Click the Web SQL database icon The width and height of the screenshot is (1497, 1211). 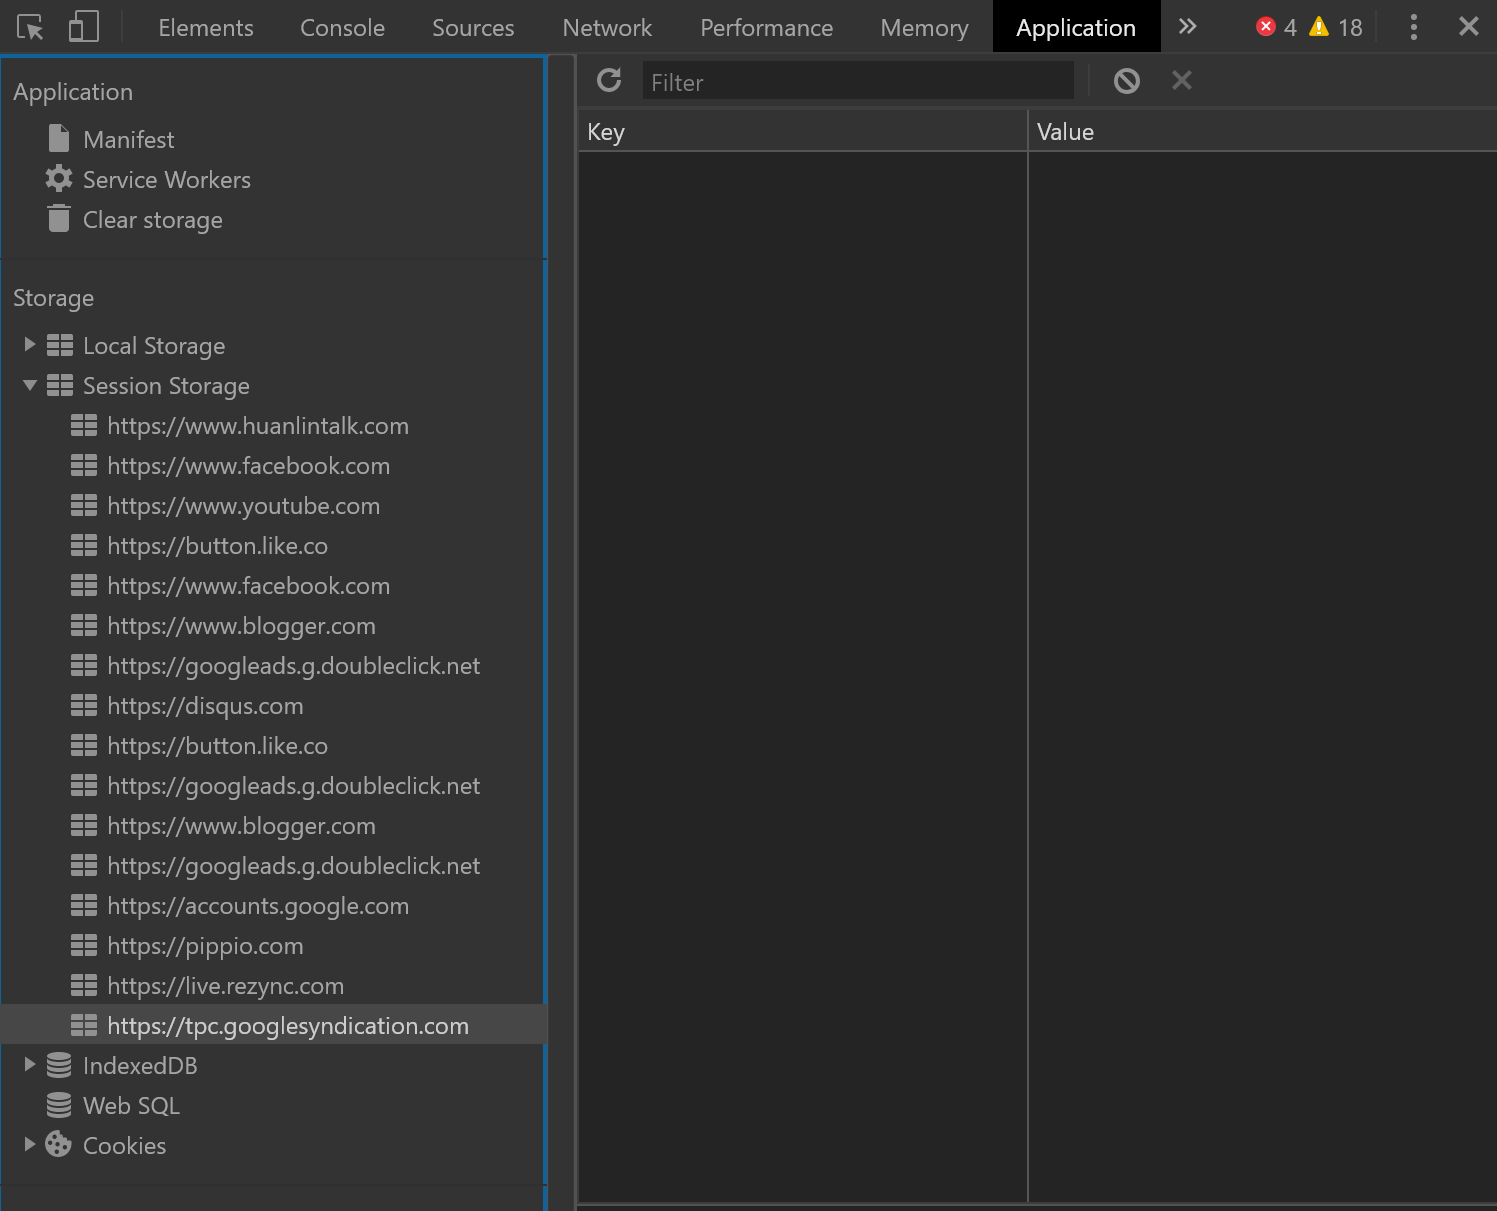[x=58, y=1105]
